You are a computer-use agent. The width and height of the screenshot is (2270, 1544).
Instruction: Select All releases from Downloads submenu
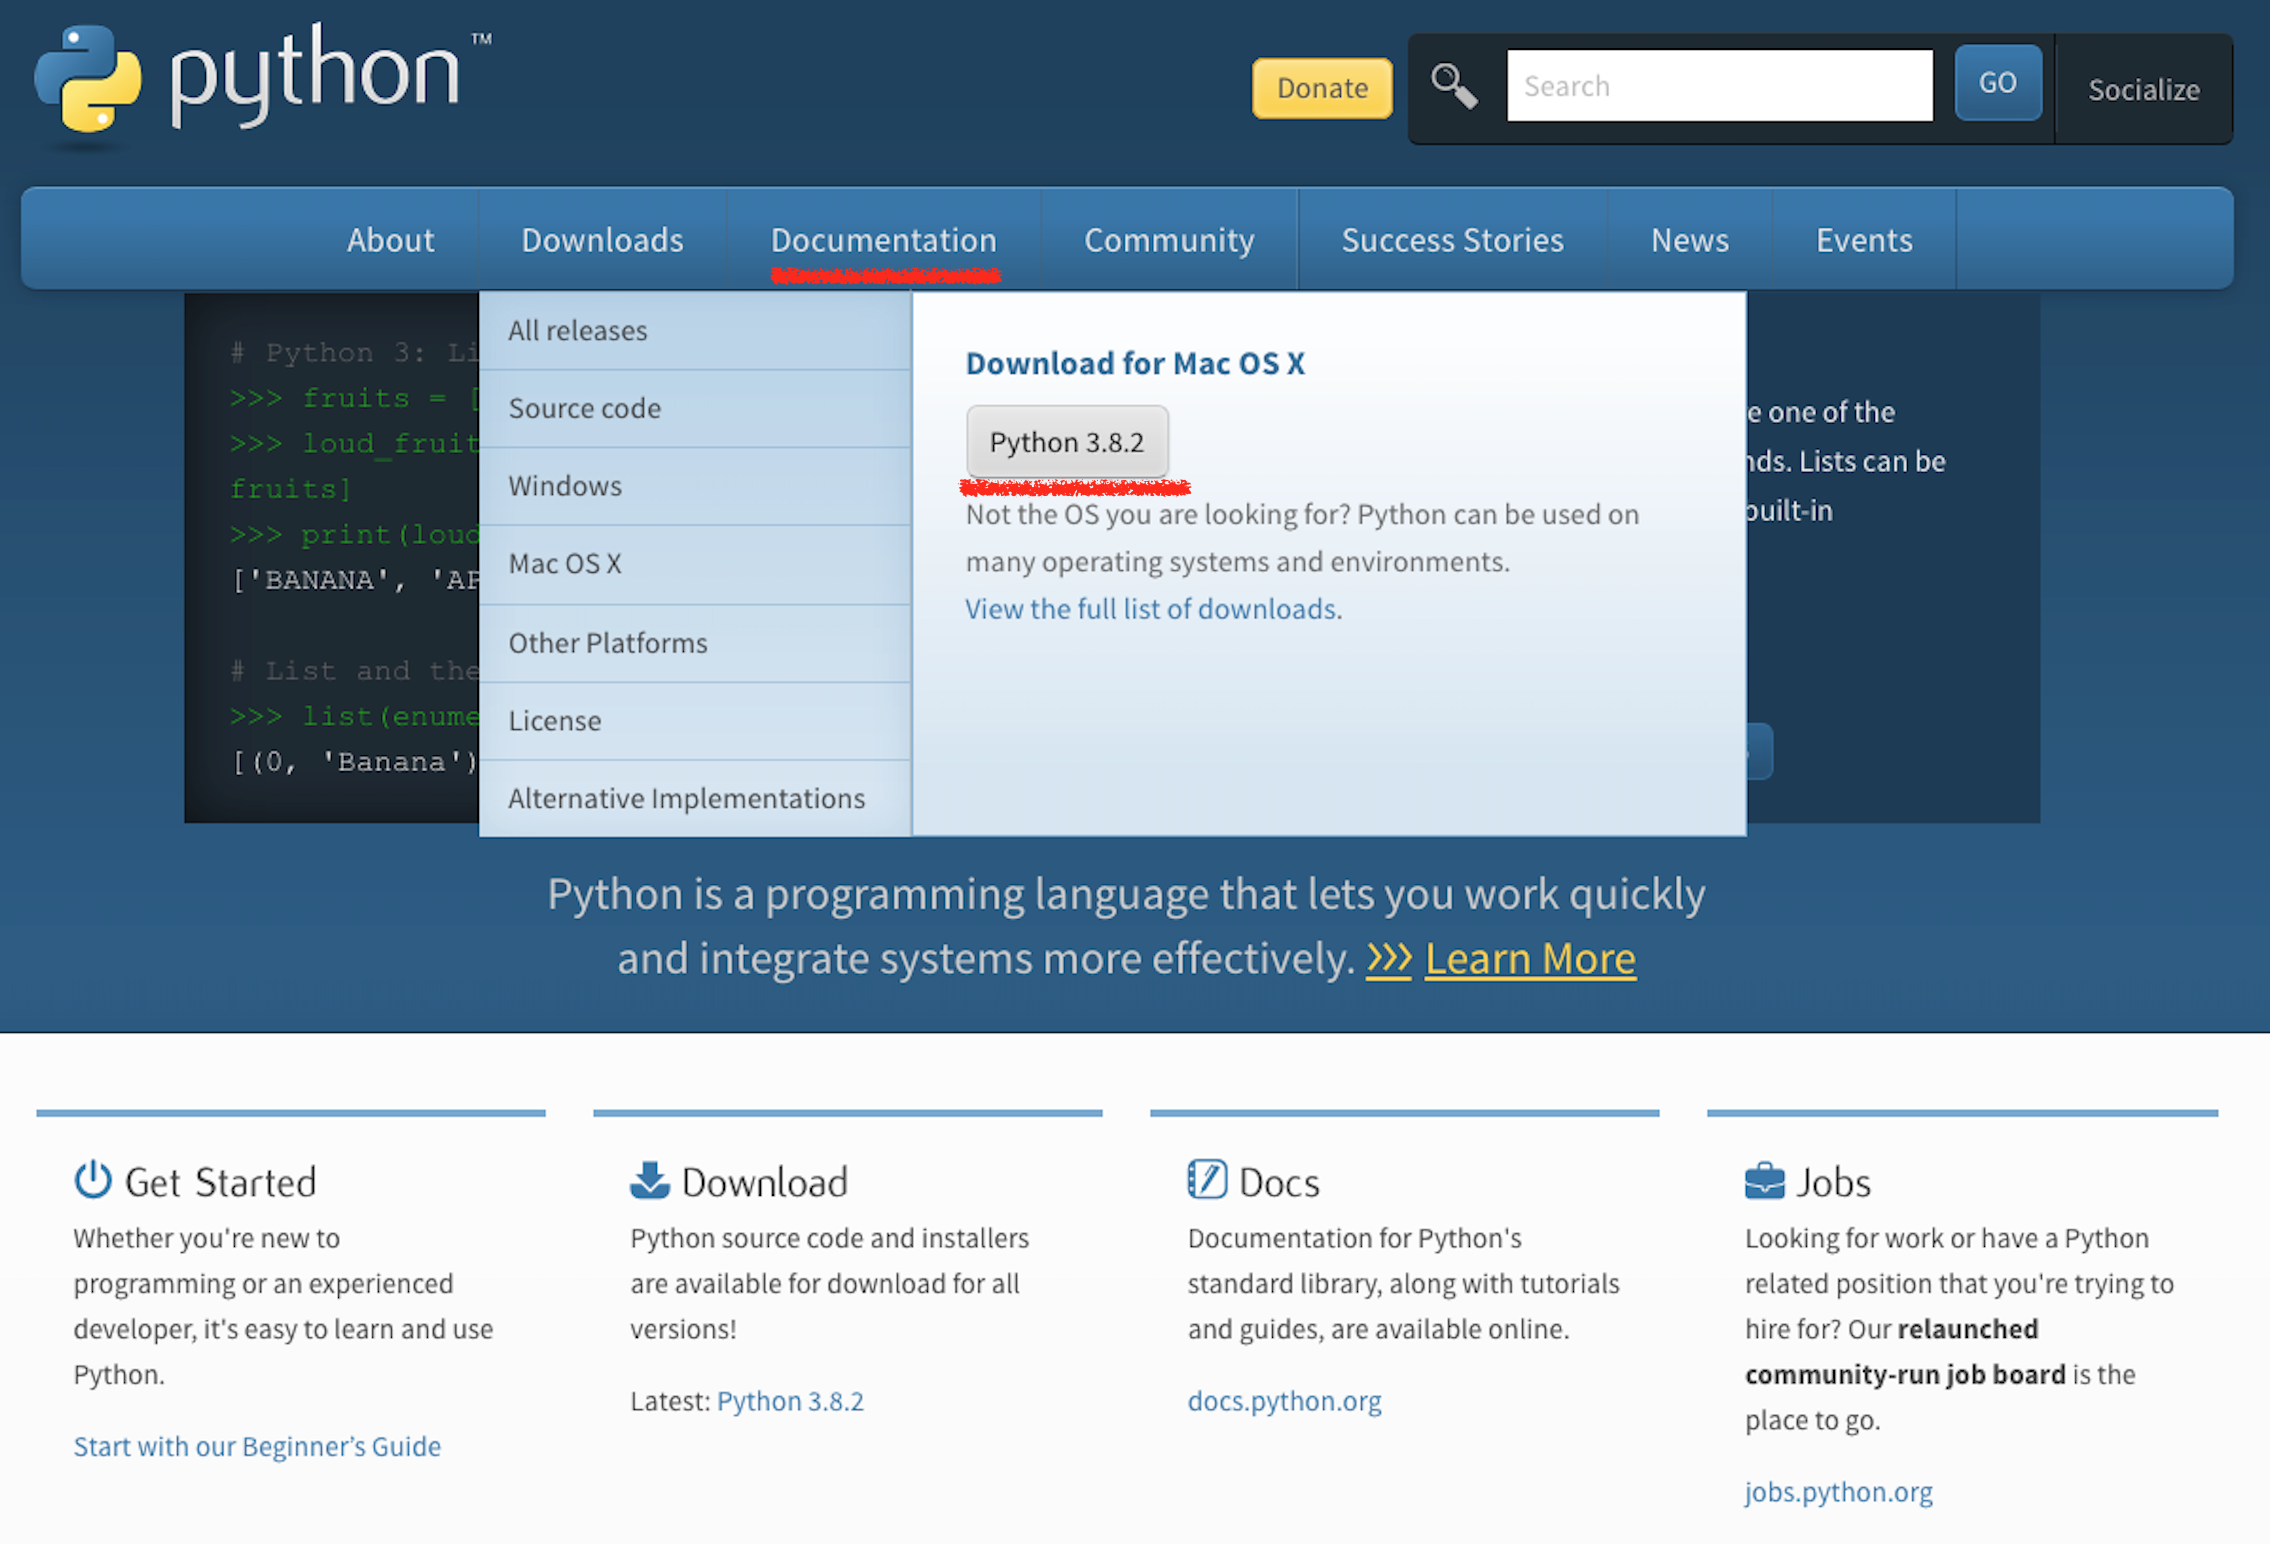[x=578, y=331]
